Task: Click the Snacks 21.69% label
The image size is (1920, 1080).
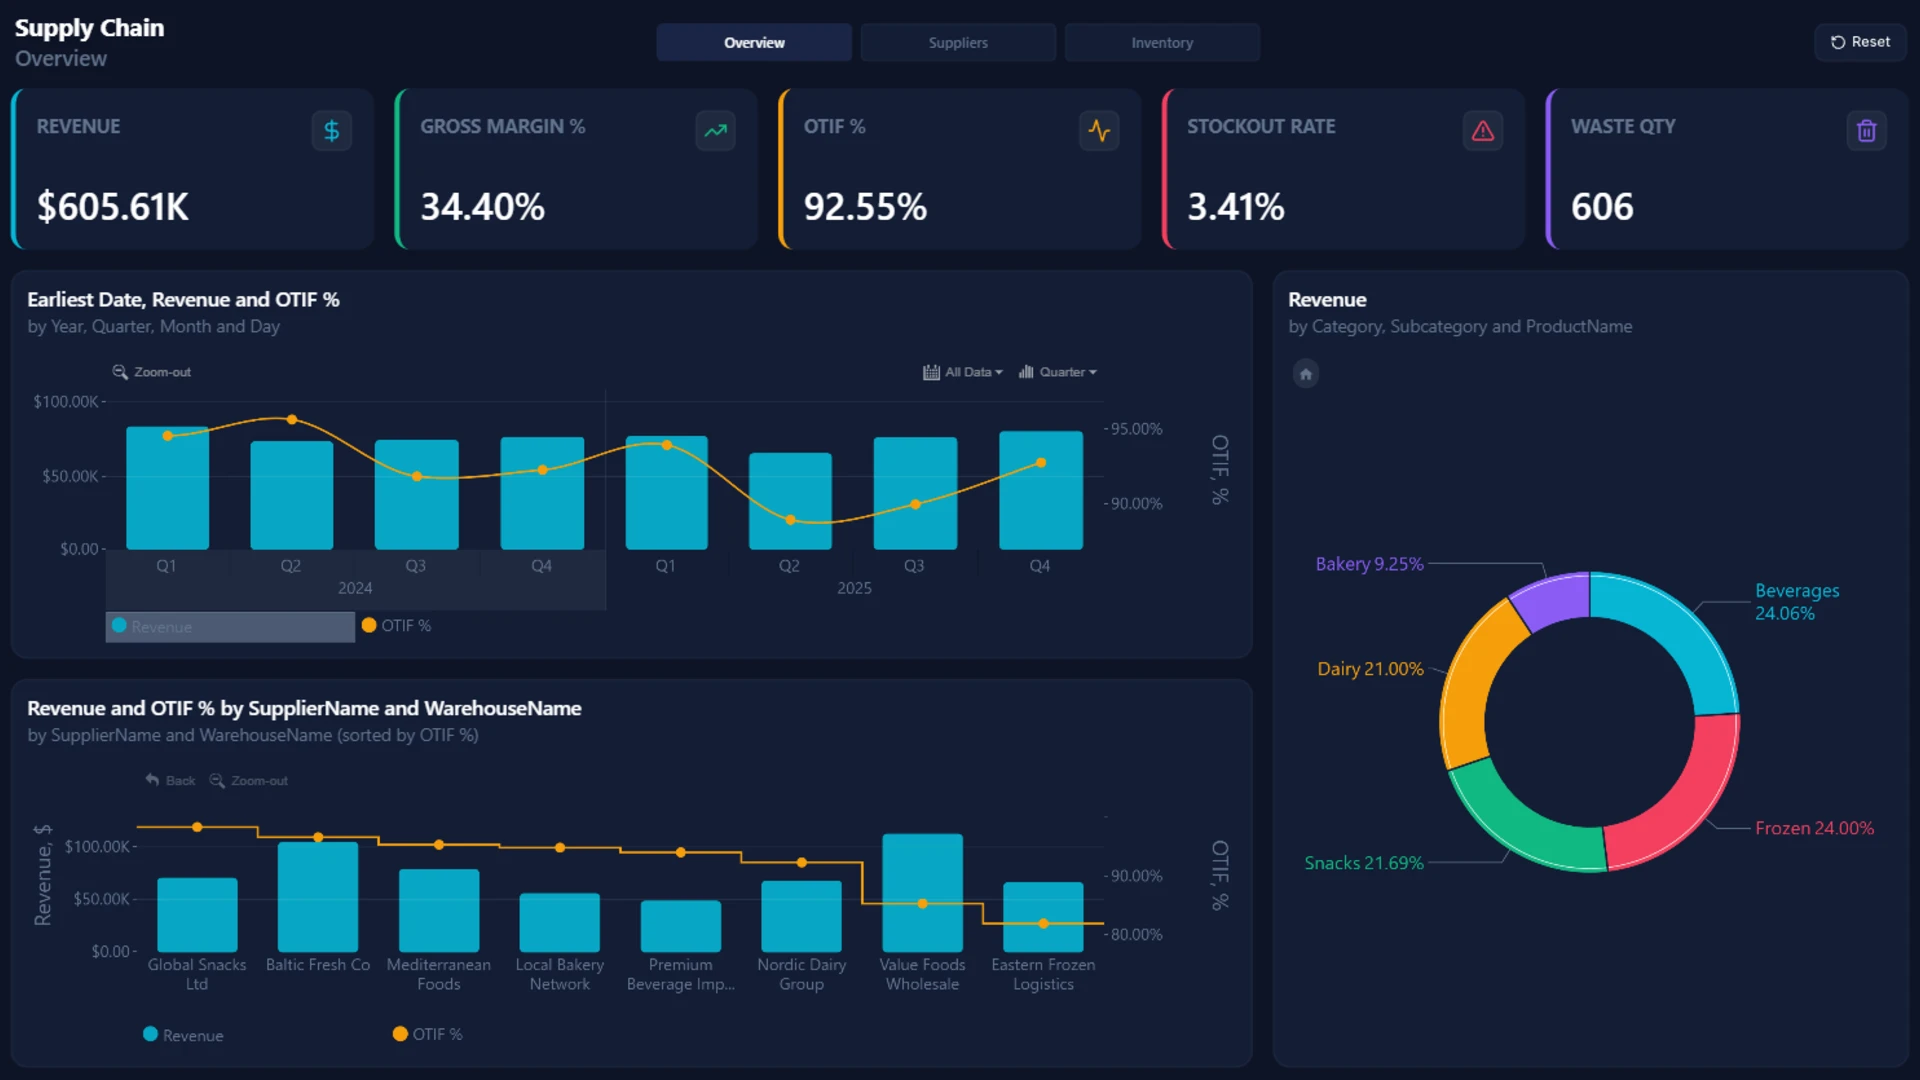Action: (x=1364, y=863)
